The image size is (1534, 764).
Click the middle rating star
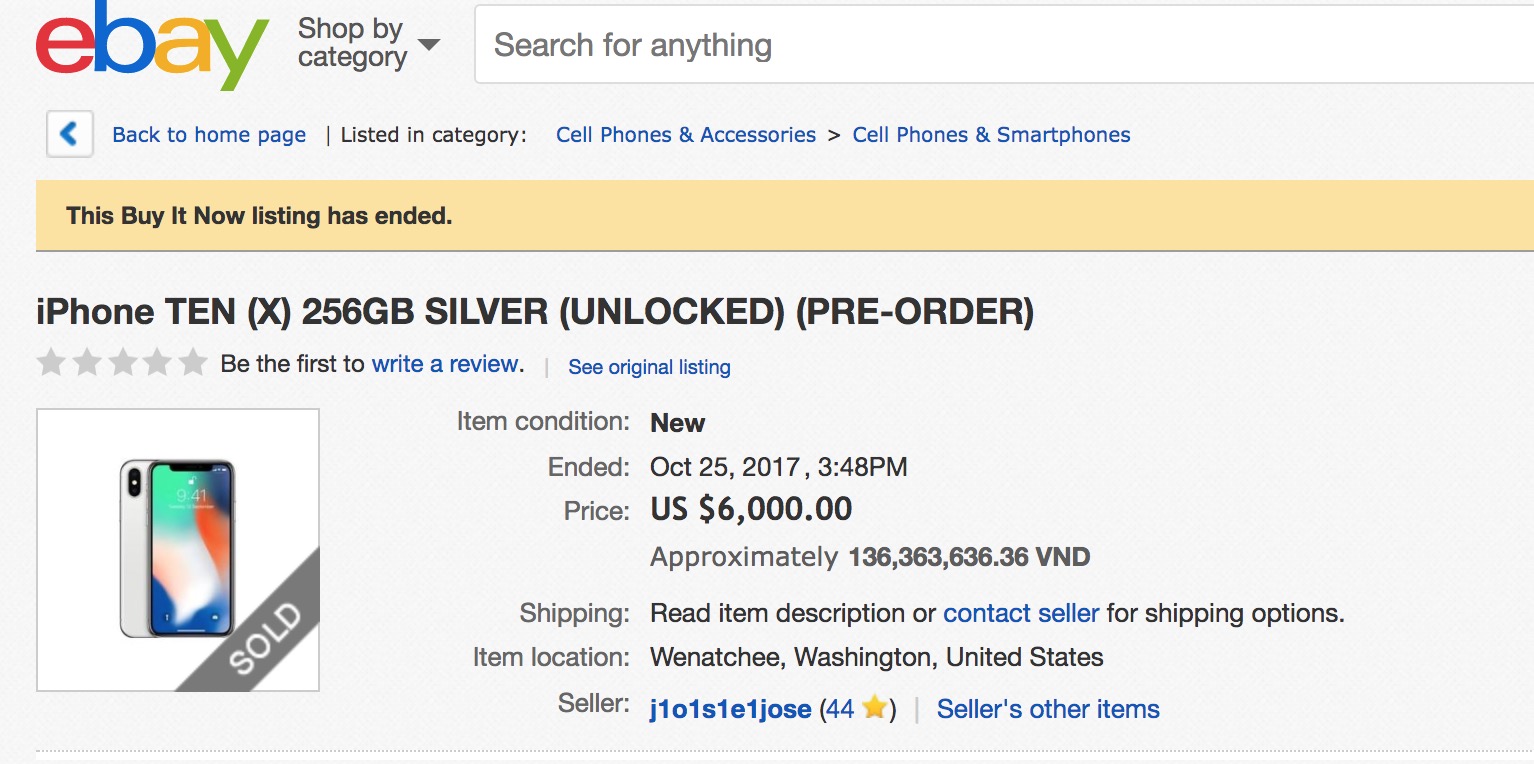[122, 363]
